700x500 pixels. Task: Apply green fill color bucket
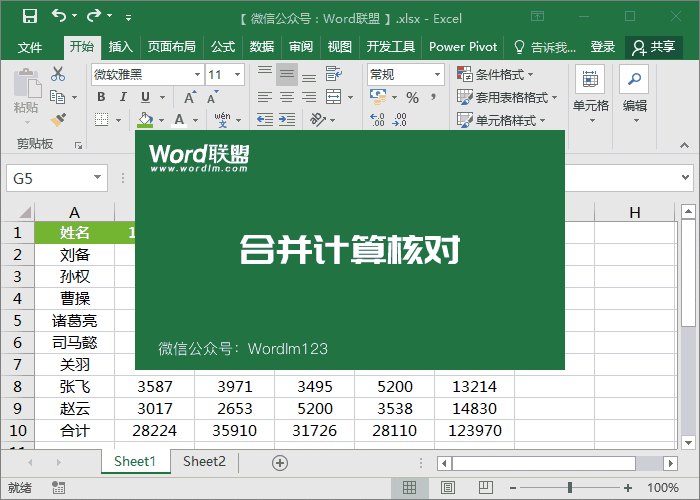tap(145, 120)
